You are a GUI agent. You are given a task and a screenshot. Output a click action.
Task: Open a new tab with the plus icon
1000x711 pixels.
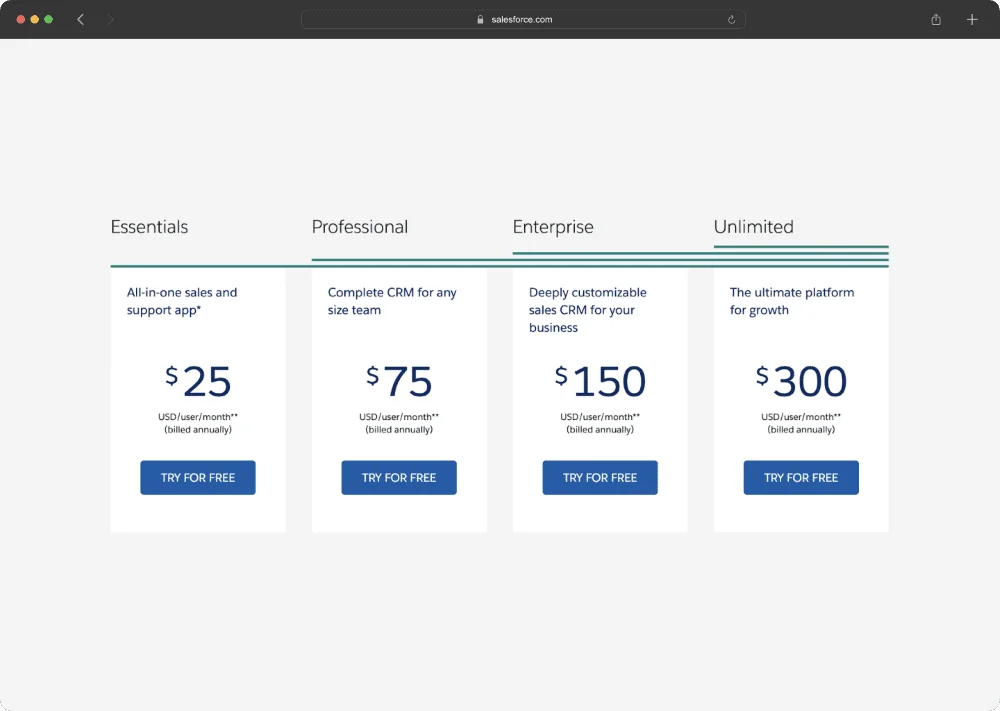point(972,19)
